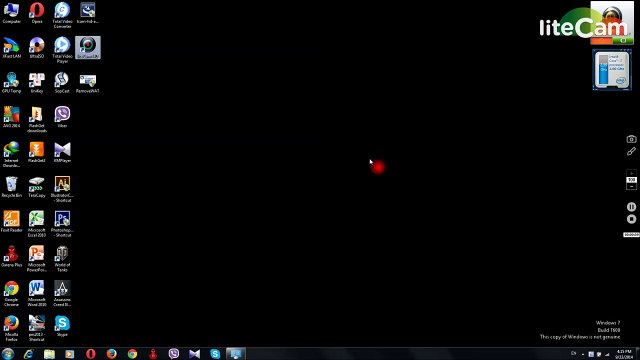Screen dimensions: 640x360
Task: Open KMPlayer from the taskbar
Action: [x=195, y=354]
